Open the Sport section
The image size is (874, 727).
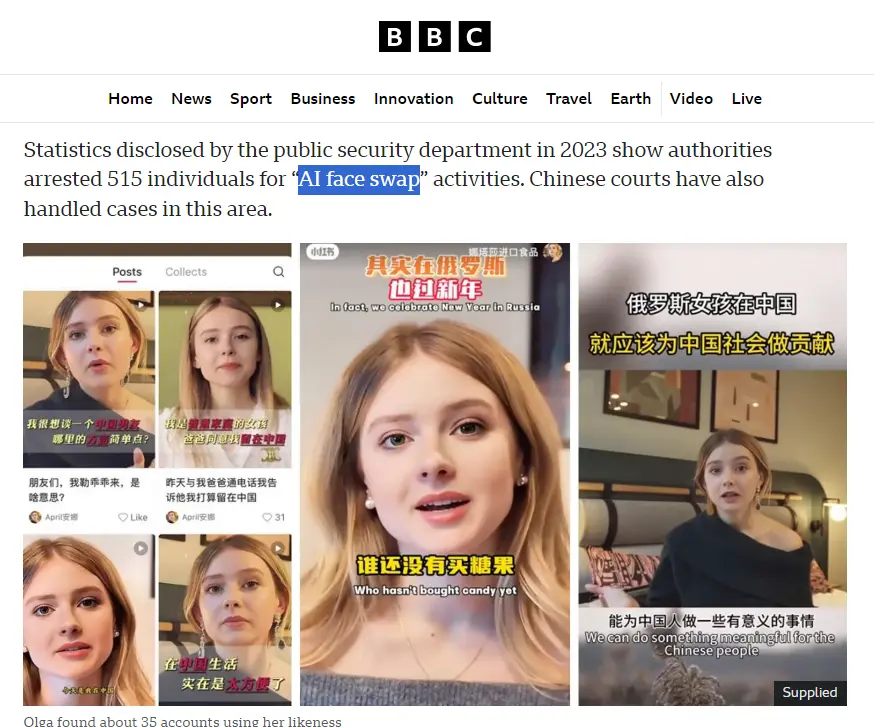pos(251,99)
